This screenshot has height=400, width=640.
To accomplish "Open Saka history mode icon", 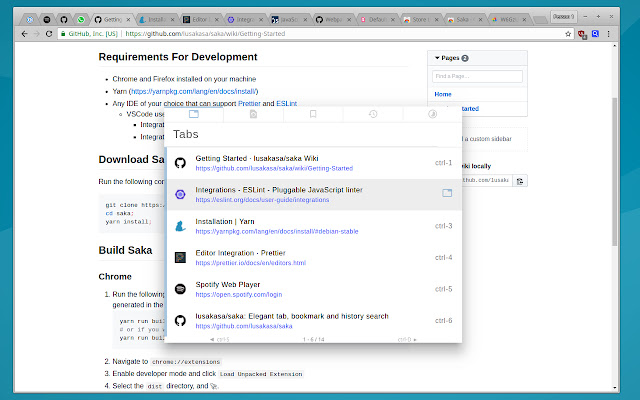I will pyautogui.click(x=373, y=115).
